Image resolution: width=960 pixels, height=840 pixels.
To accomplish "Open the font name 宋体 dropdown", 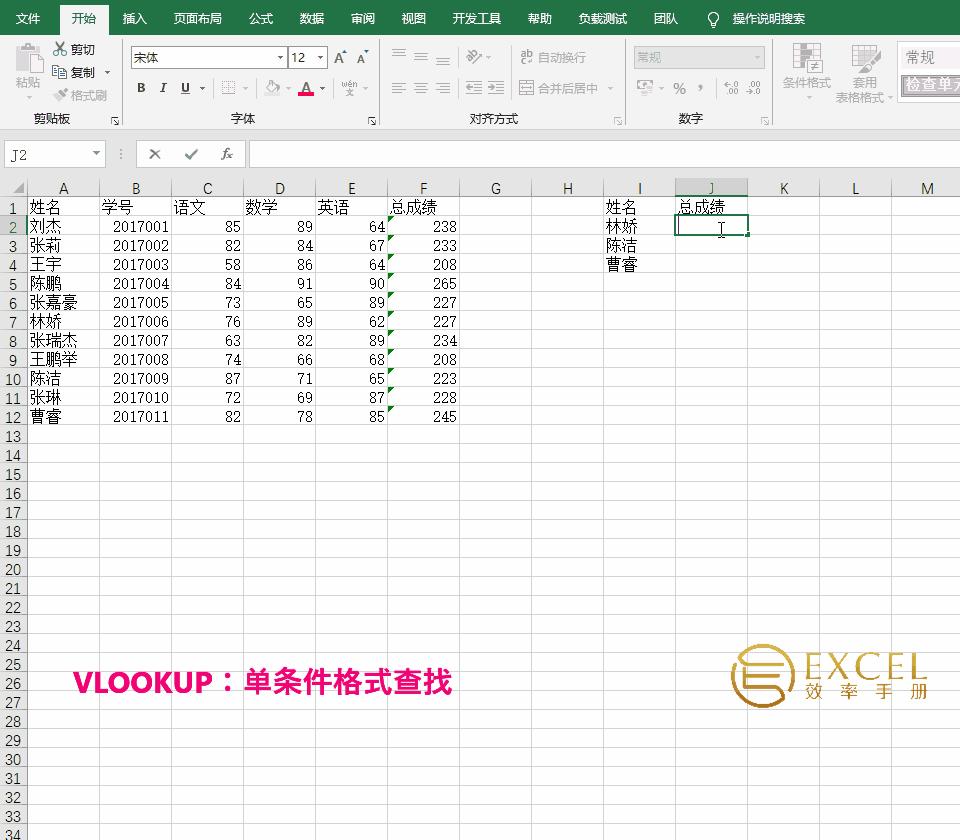I will 280,57.
